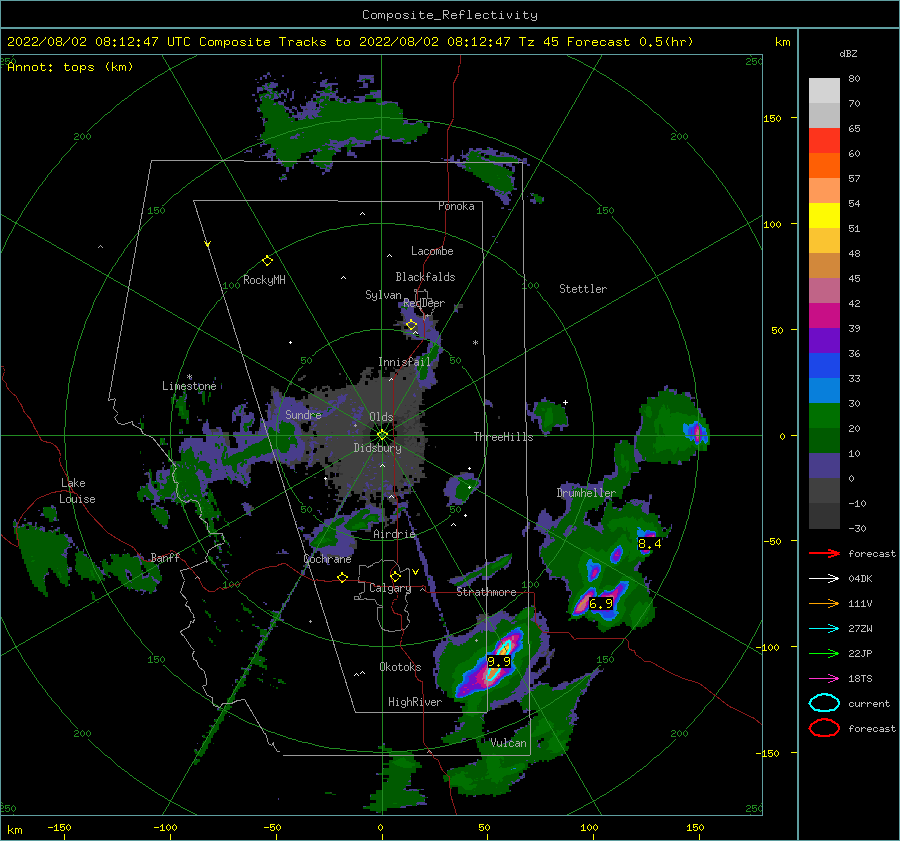Click the yellow diamond marker above Calgary label

point(395,576)
